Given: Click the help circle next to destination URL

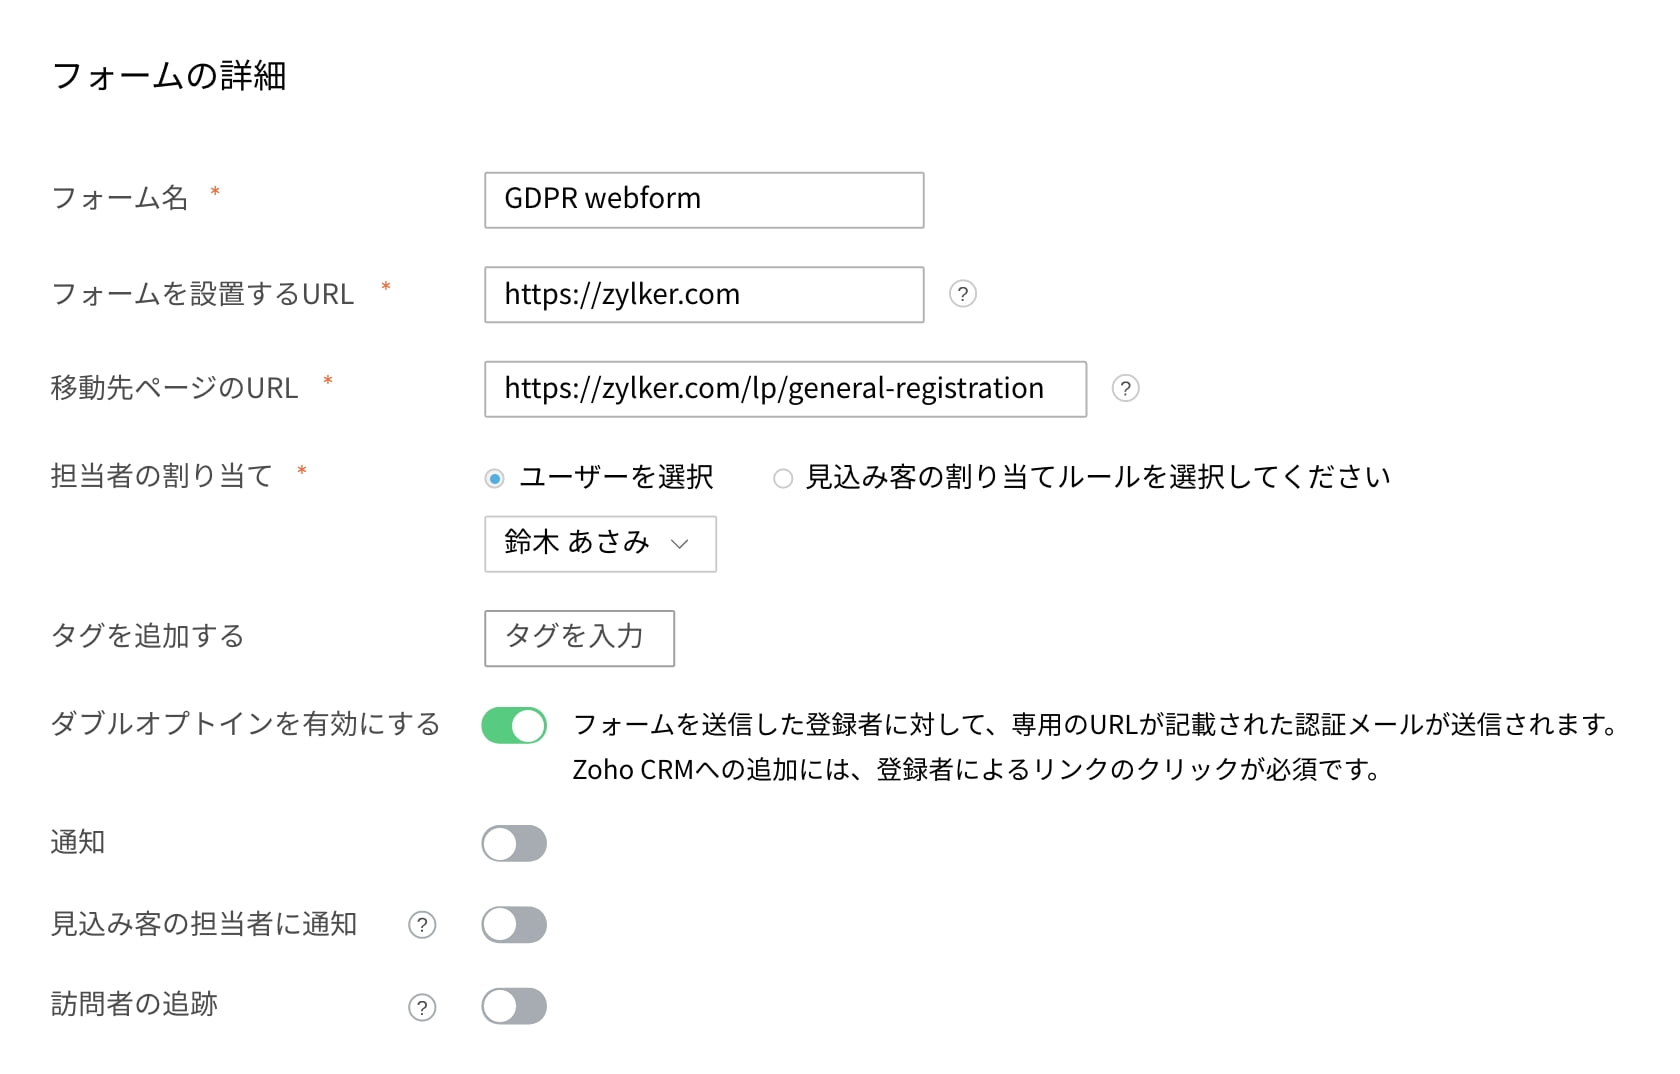Looking at the screenshot, I should pos(1125,390).
